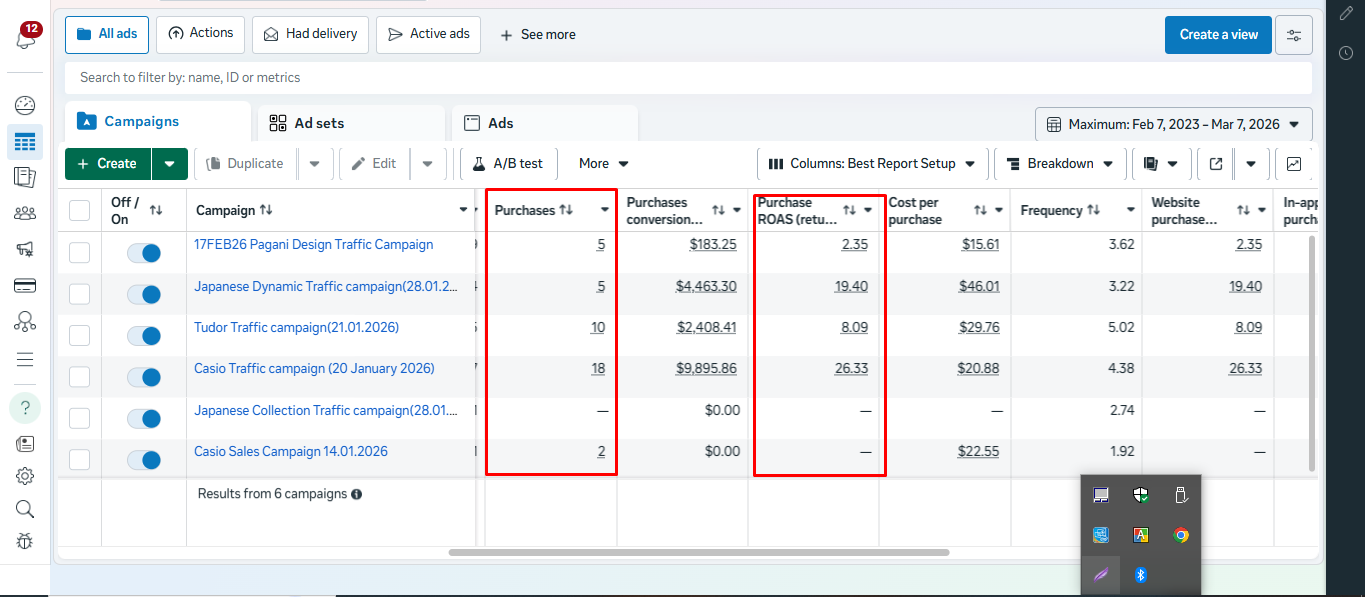Open the column customization sliders icon
The height and width of the screenshot is (597, 1365).
(1294, 35)
